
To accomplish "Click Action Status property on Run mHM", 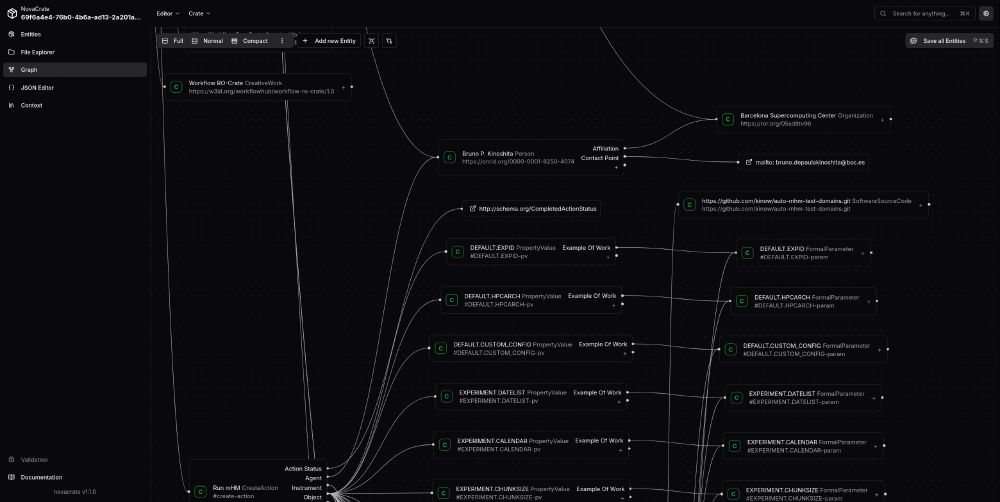I will click(303, 469).
